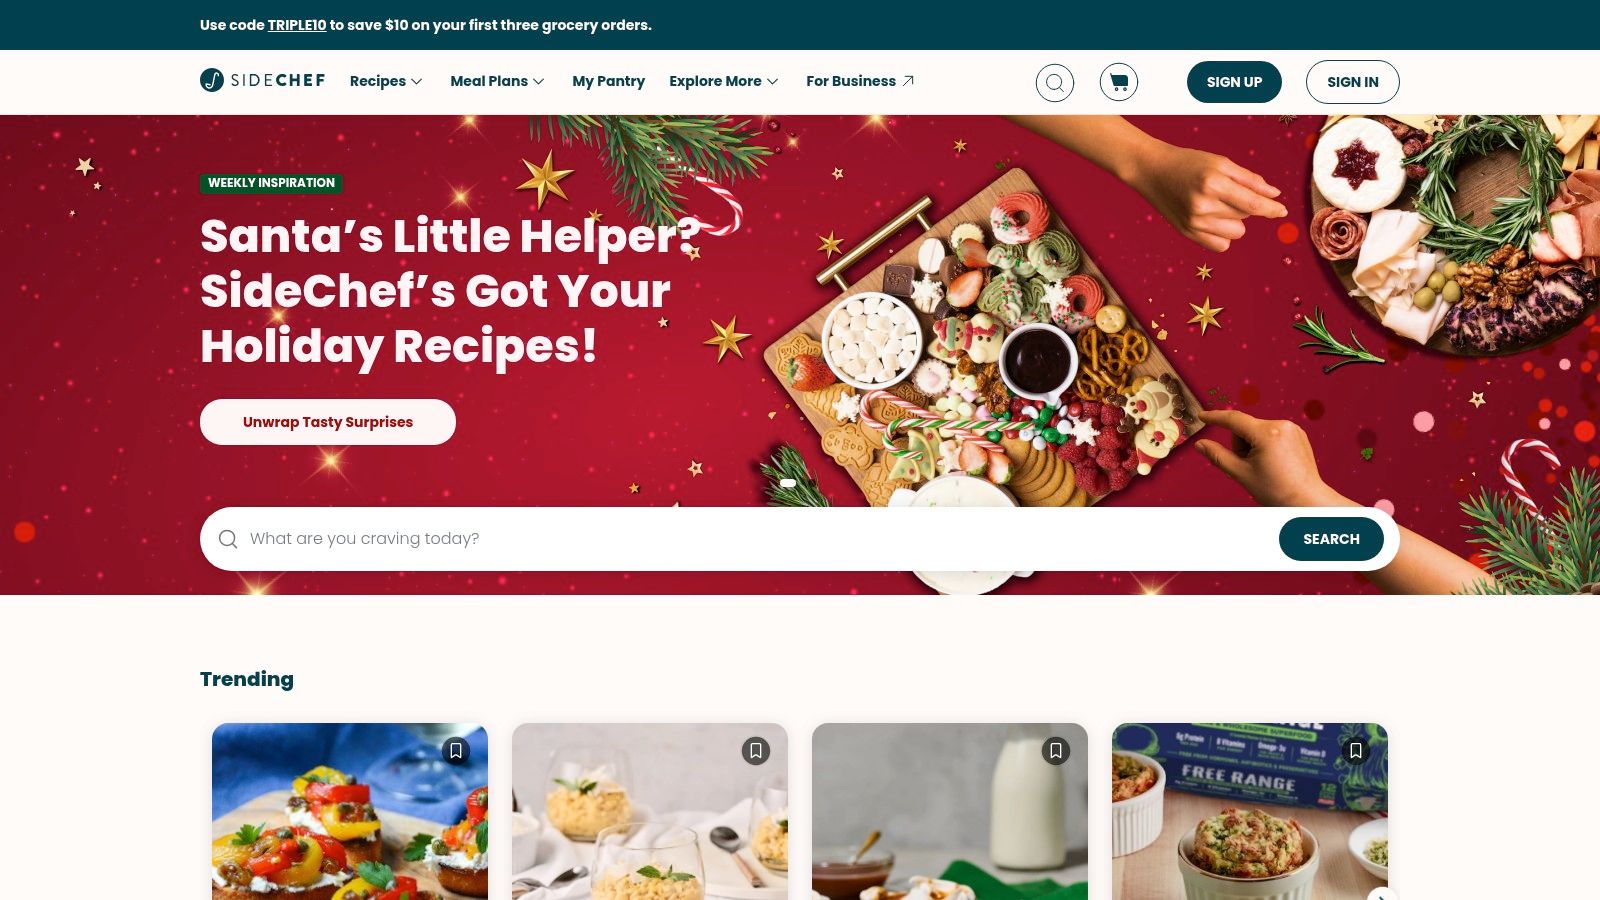Image resolution: width=1600 pixels, height=900 pixels.
Task: Click Unwrap Tasty Surprises button
Action: [328, 422]
